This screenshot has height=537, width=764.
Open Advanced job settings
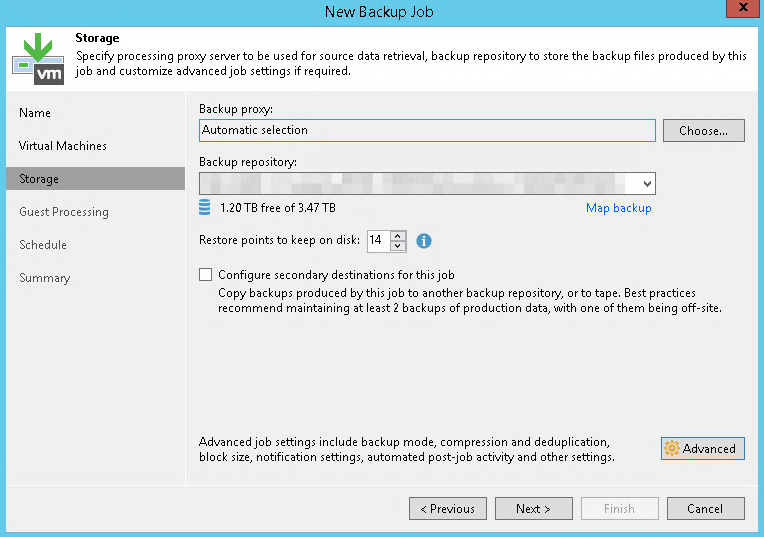click(x=703, y=448)
